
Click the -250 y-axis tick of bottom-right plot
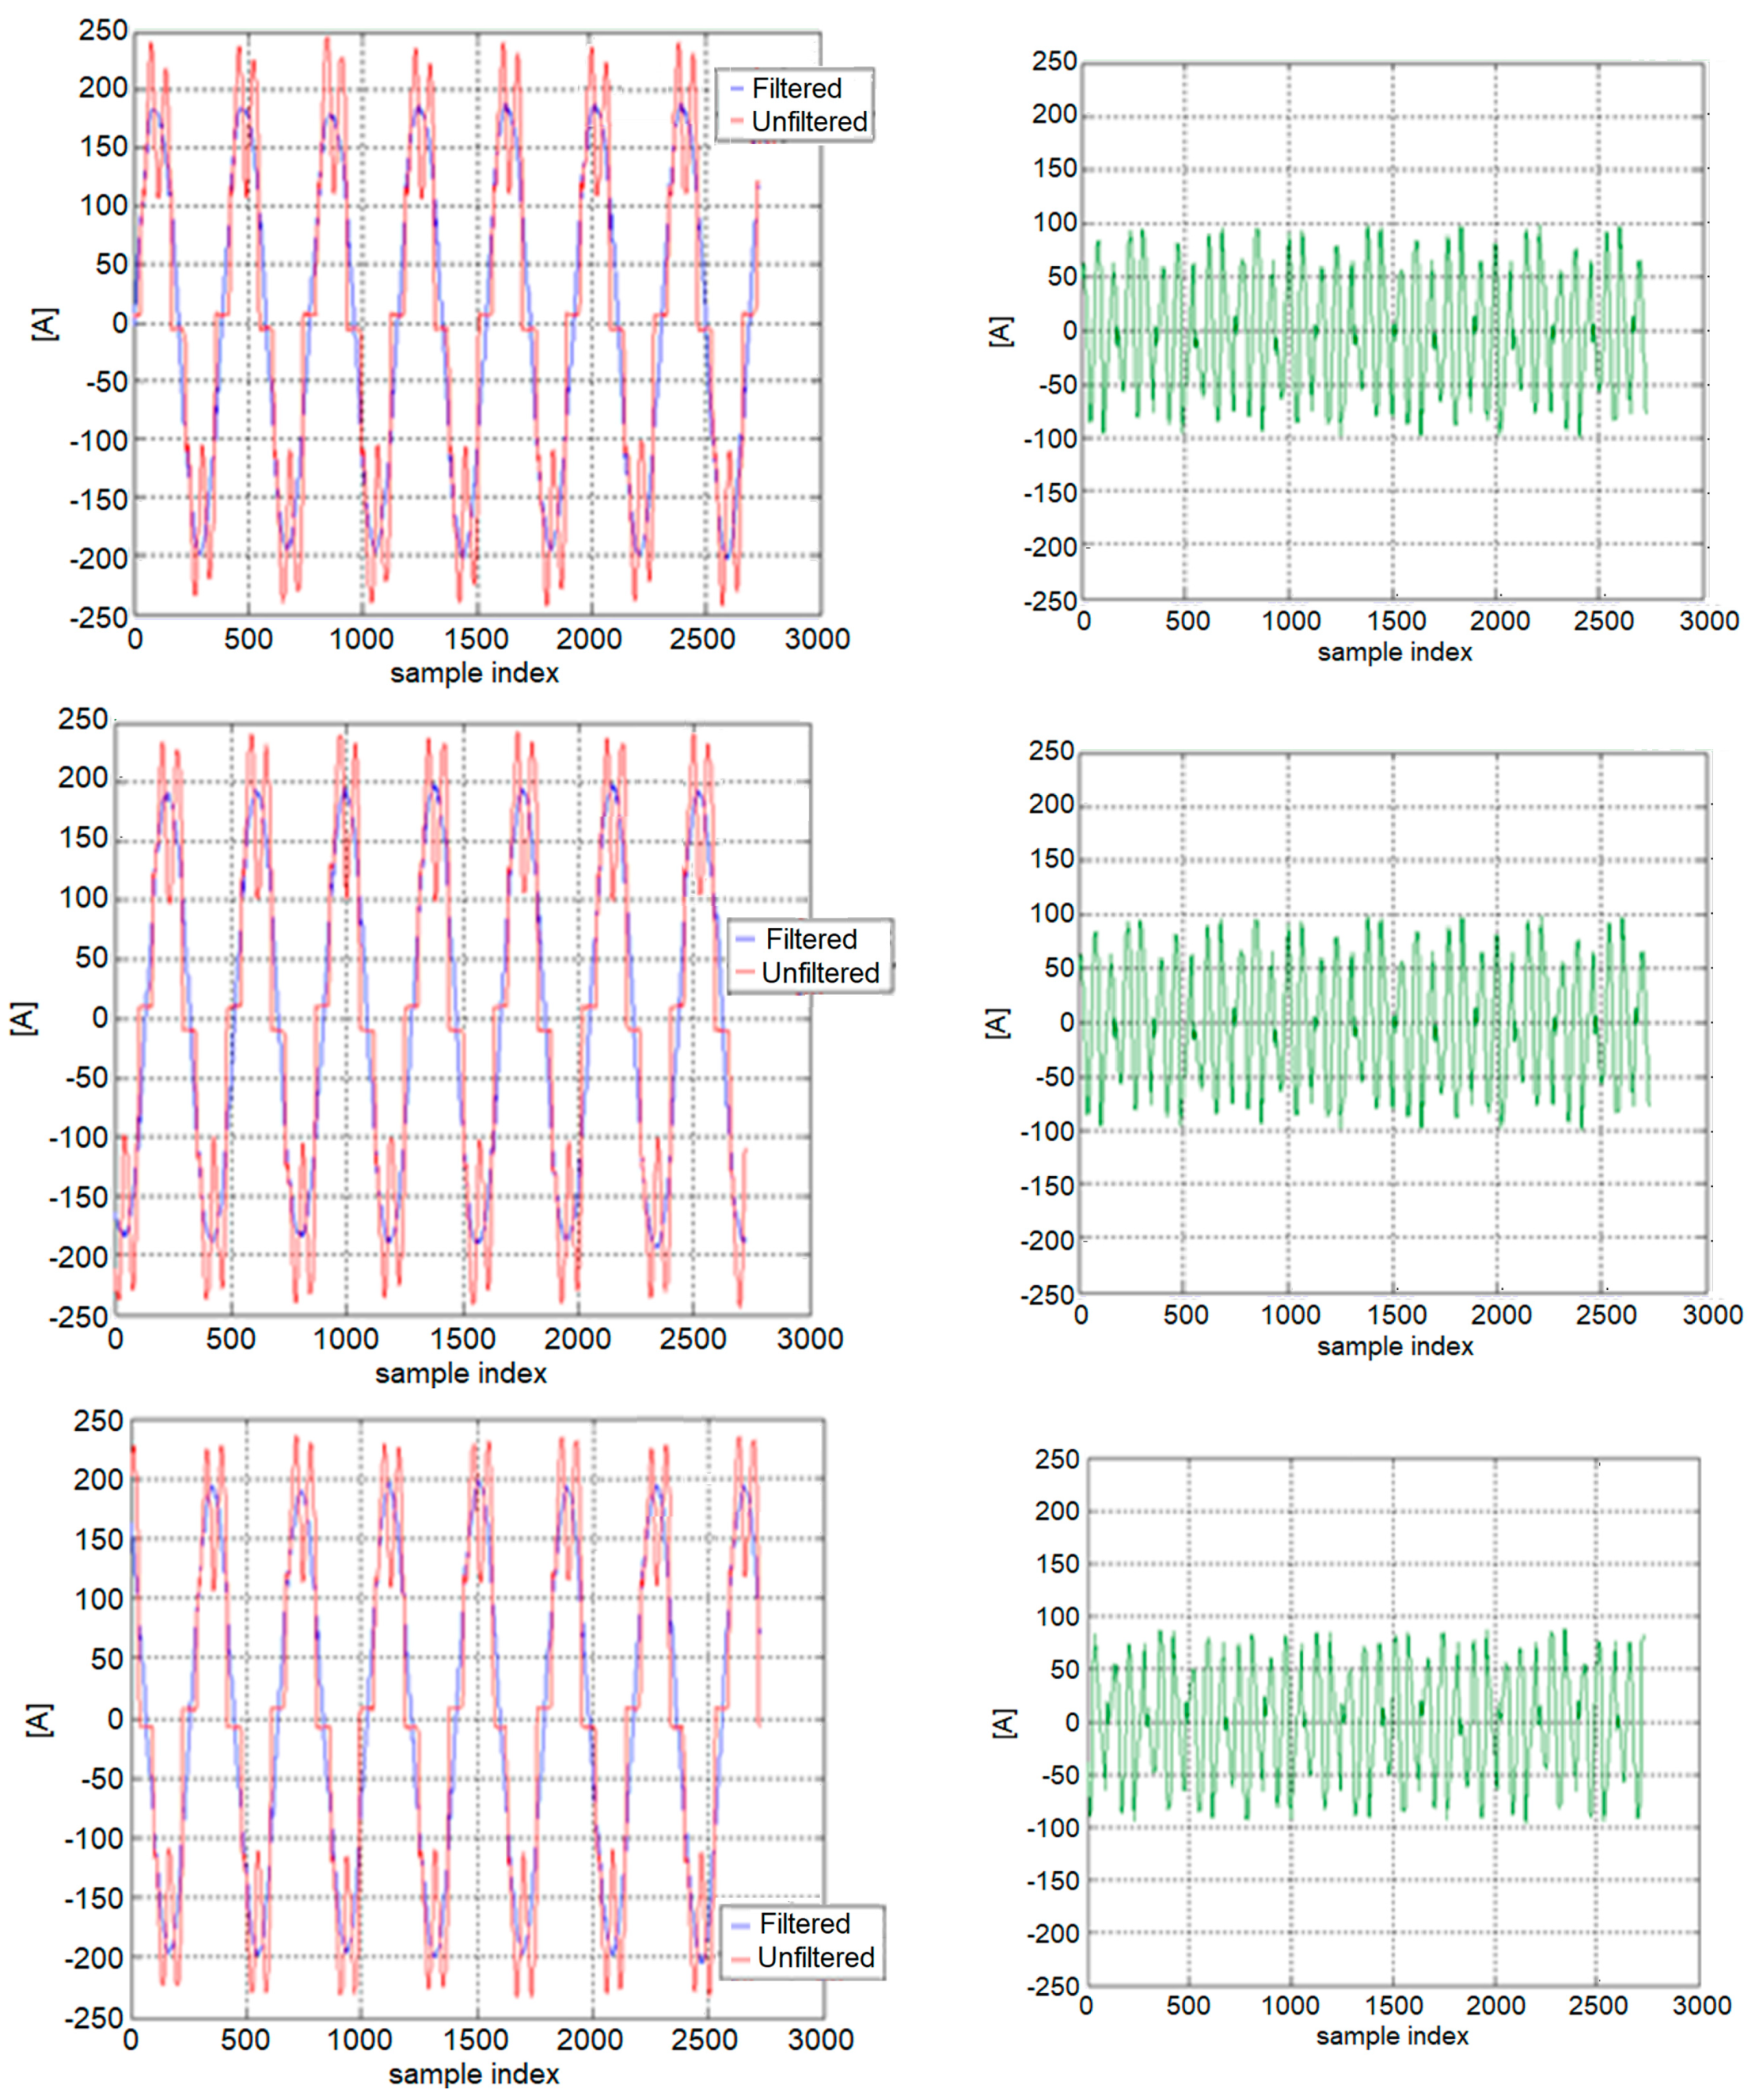[1052, 1985]
